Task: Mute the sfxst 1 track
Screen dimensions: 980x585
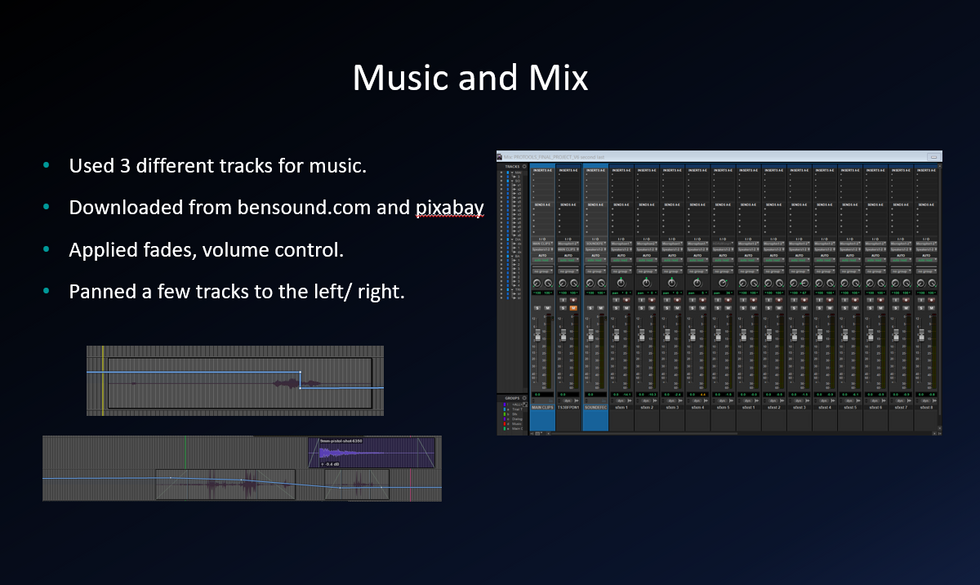Action: 754,308
